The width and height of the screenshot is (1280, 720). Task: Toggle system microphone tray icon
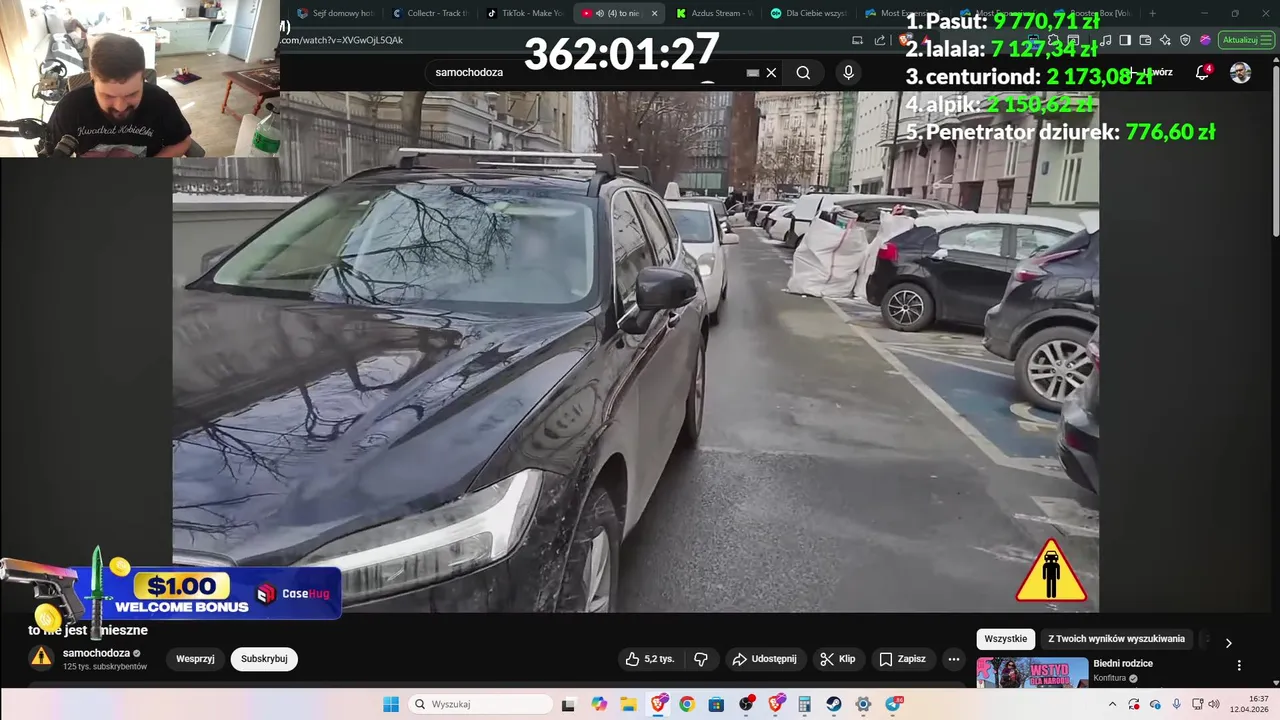[x=1176, y=704]
